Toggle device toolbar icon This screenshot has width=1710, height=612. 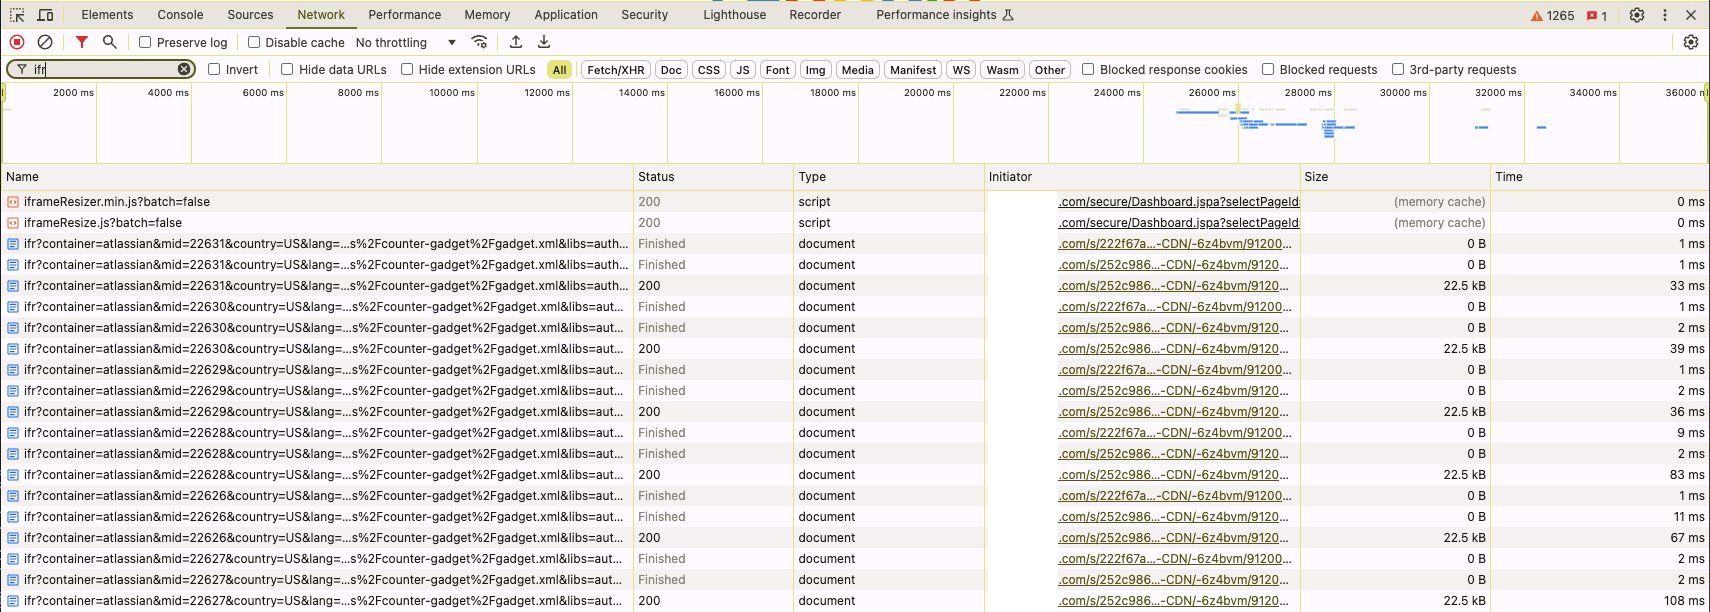(x=46, y=15)
